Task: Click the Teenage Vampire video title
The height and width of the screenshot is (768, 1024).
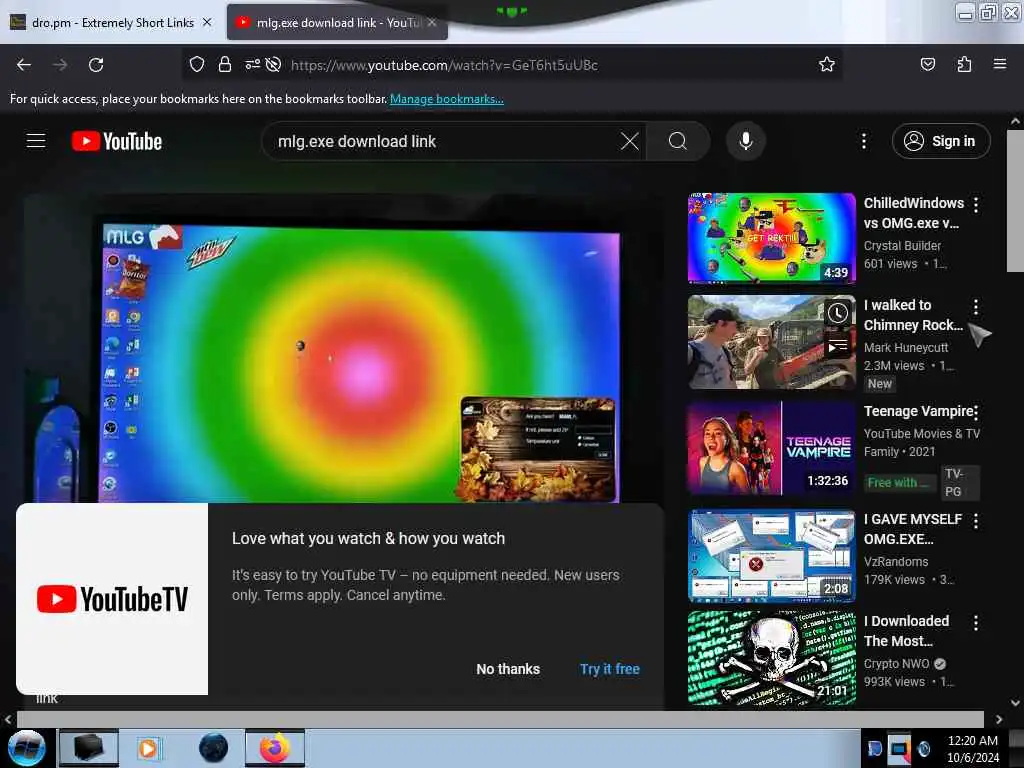Action: coord(918,411)
